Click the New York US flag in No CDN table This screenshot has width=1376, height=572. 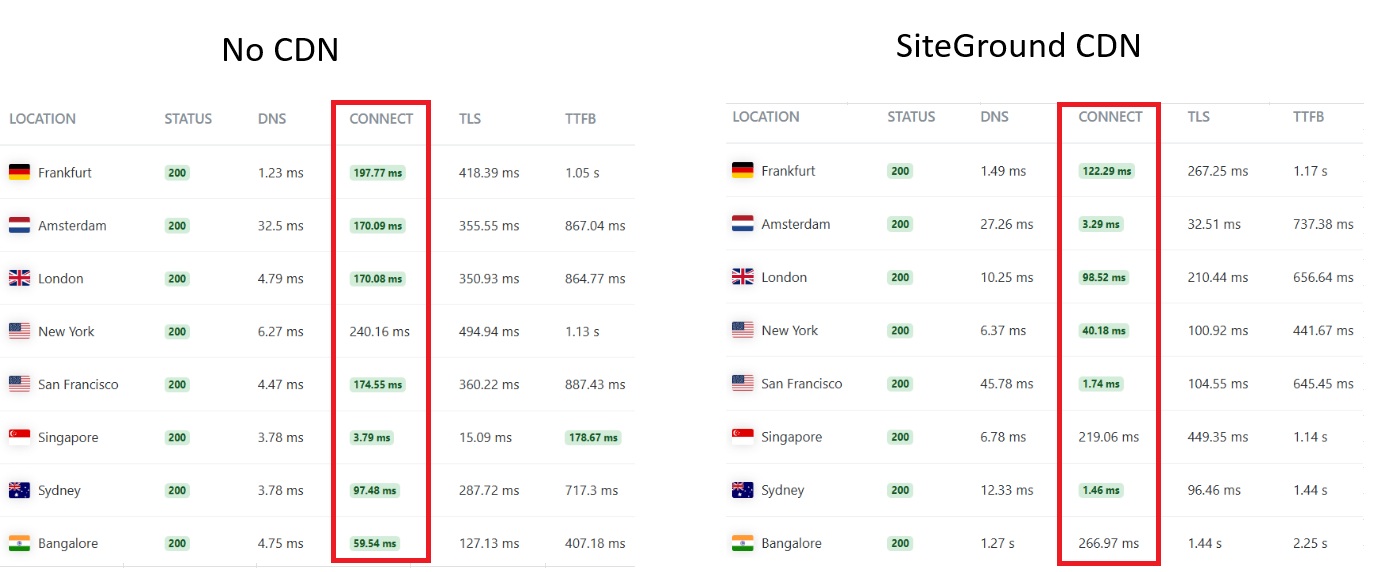(19, 331)
